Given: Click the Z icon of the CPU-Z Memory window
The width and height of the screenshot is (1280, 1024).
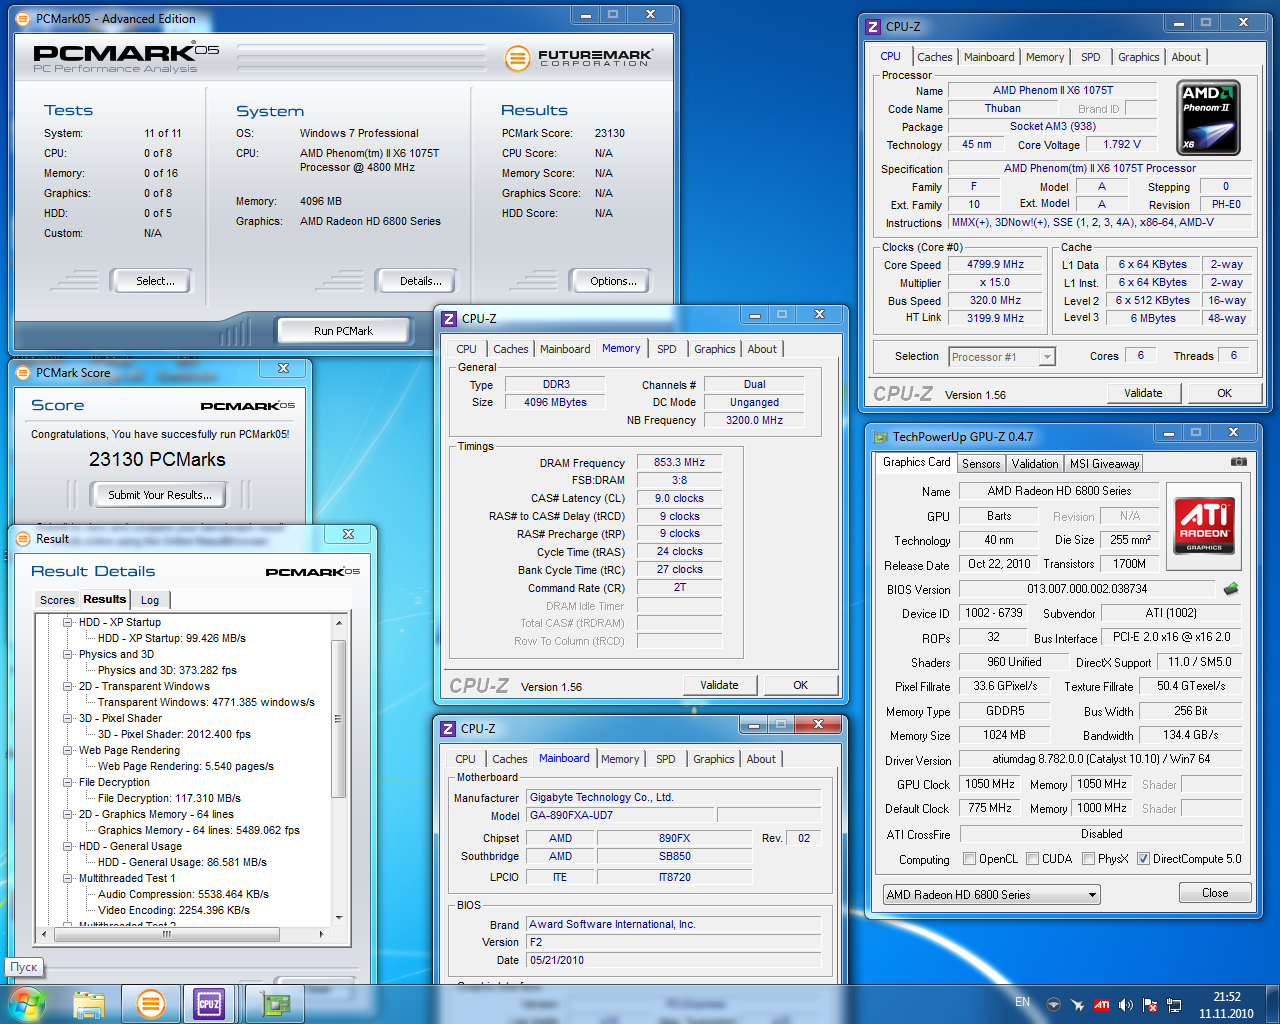Looking at the screenshot, I should [x=449, y=319].
